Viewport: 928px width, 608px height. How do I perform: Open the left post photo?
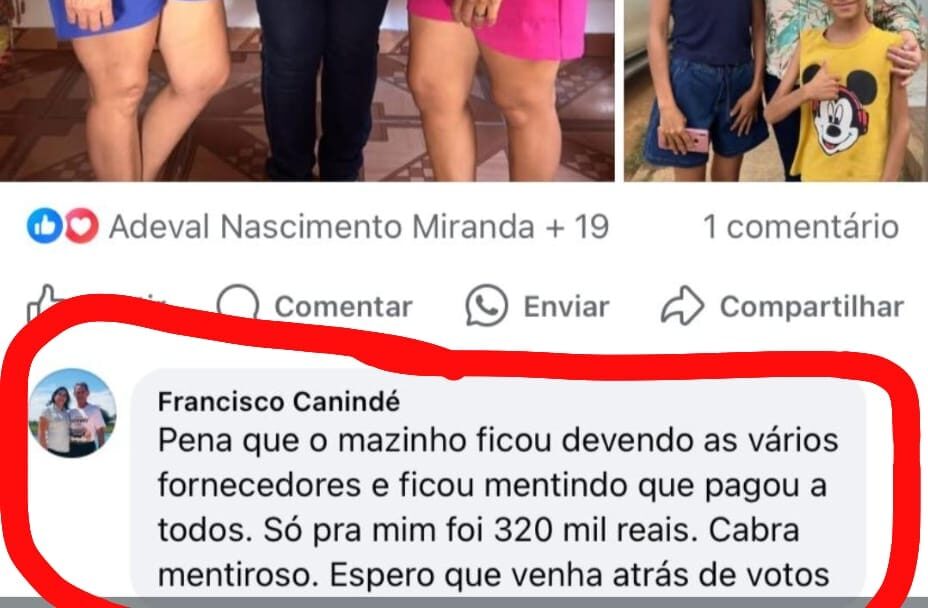[307, 90]
